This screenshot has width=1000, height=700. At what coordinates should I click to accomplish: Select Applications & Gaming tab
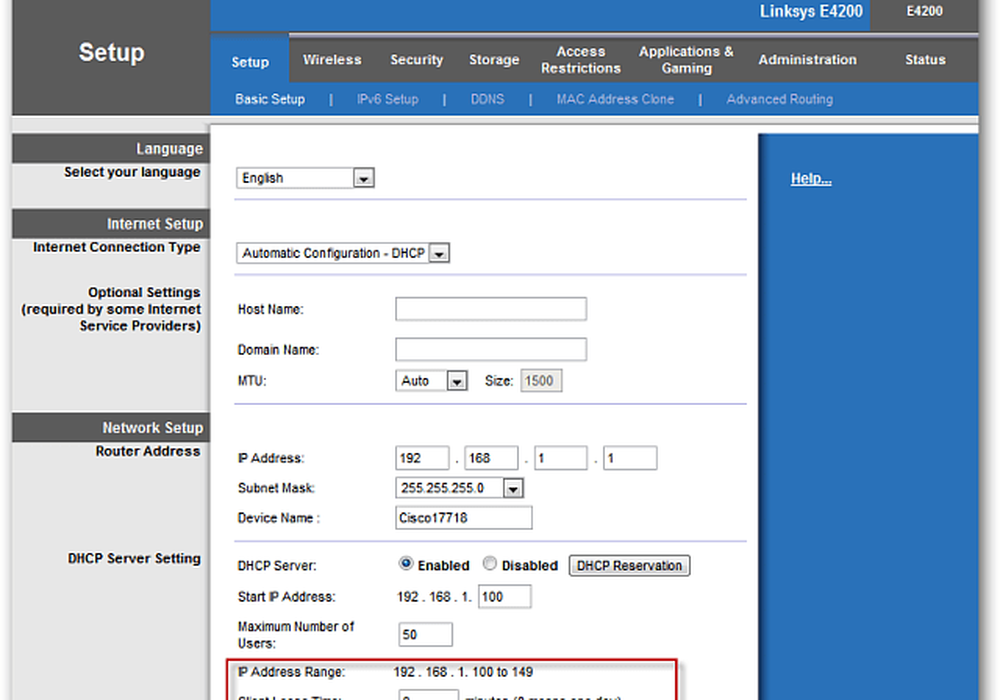click(x=686, y=59)
